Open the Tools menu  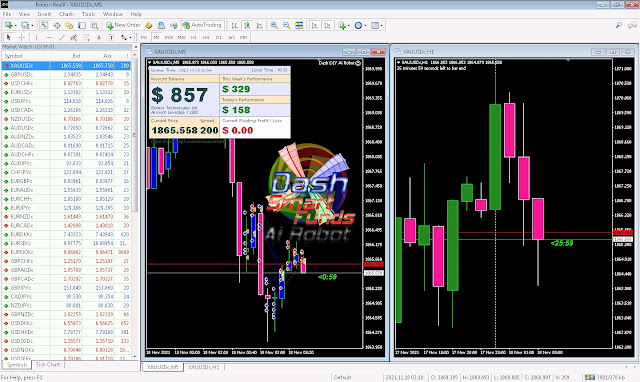coord(88,14)
